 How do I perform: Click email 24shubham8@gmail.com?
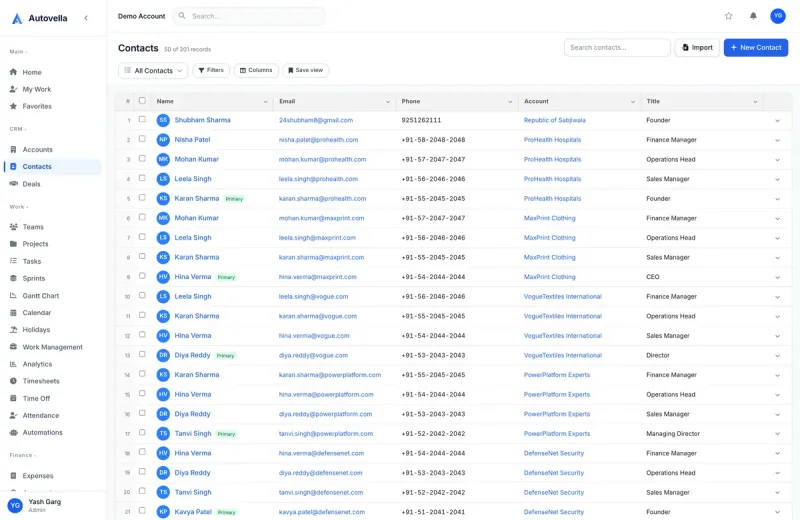(316, 120)
